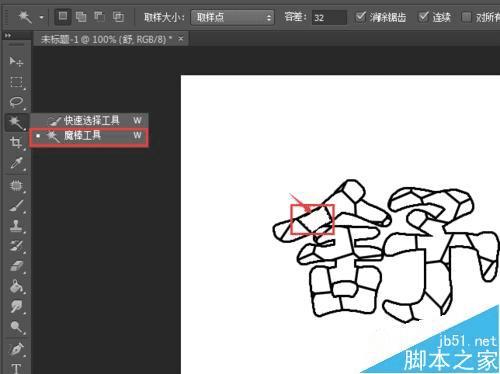Select the Rectangular Marquee tool
The image size is (500, 374).
pos(16,82)
